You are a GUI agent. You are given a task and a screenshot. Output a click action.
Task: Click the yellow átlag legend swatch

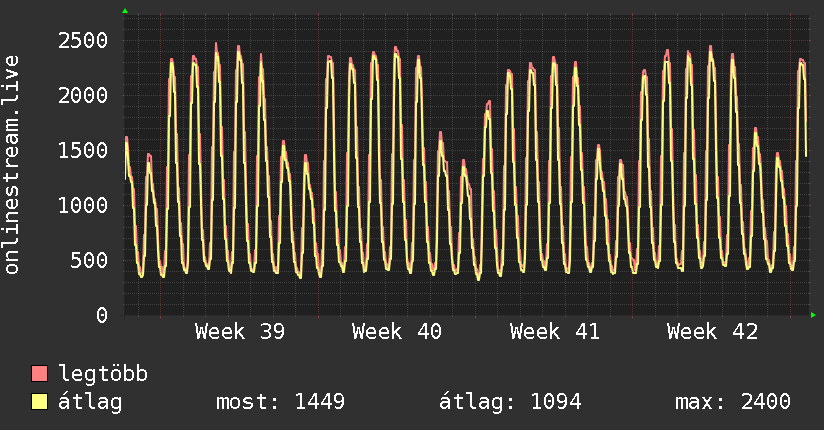click(x=39, y=402)
